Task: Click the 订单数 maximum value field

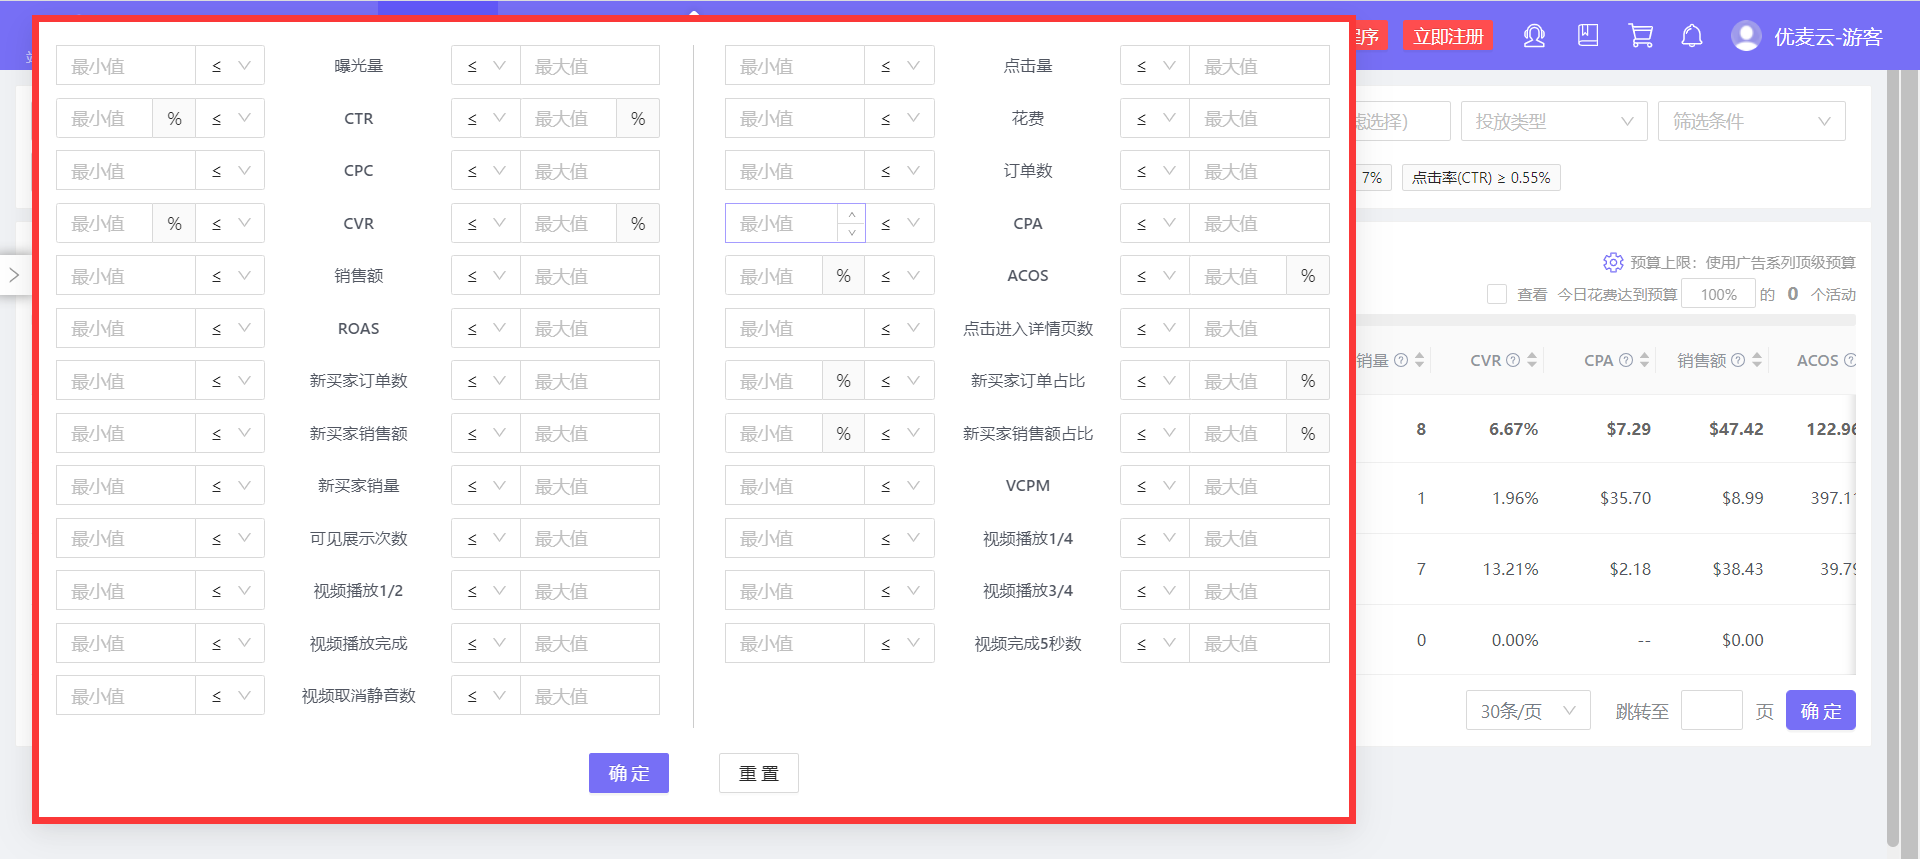Action: (1259, 171)
